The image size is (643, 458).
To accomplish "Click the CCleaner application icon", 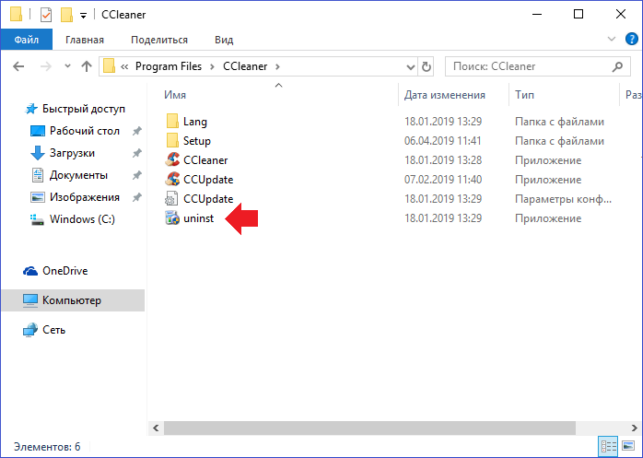I will coord(172,160).
